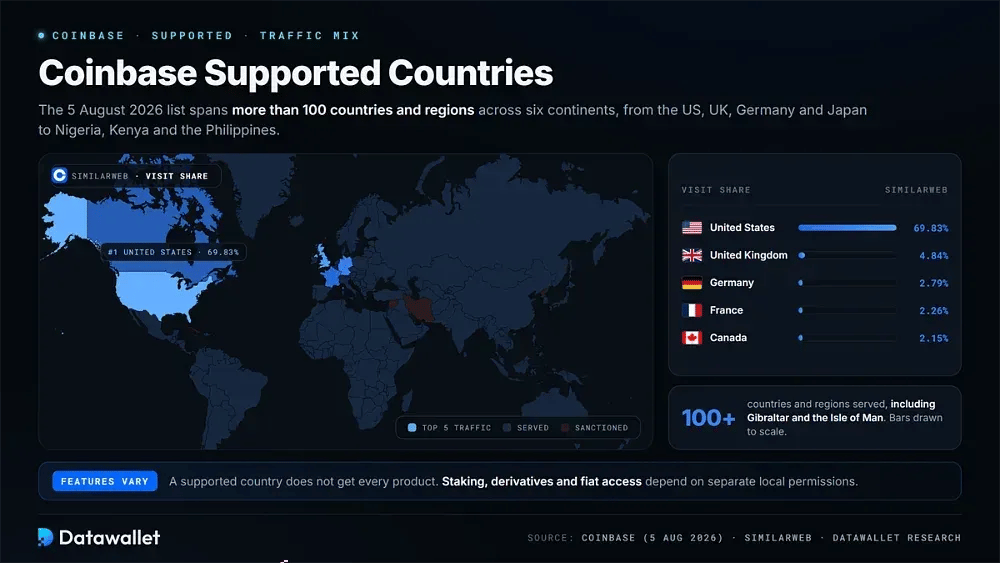This screenshot has width=1000, height=563.
Task: Click the SANCTIONED legend label
Action: pyautogui.click(x=601, y=428)
